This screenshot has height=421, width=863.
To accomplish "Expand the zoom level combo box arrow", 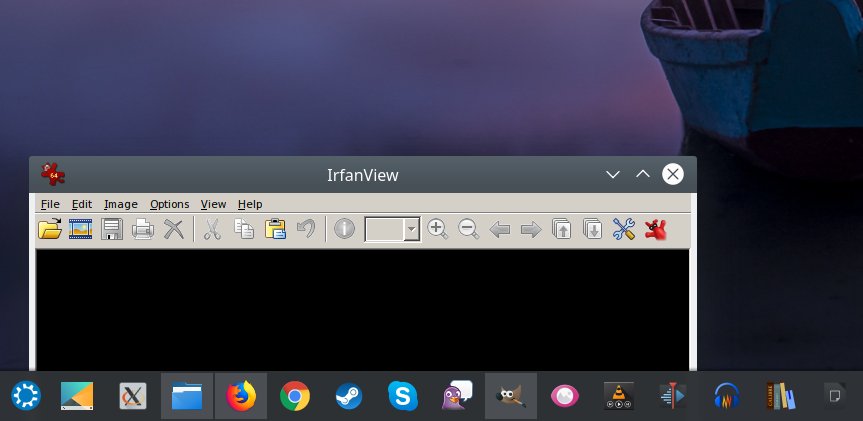I will point(412,229).
